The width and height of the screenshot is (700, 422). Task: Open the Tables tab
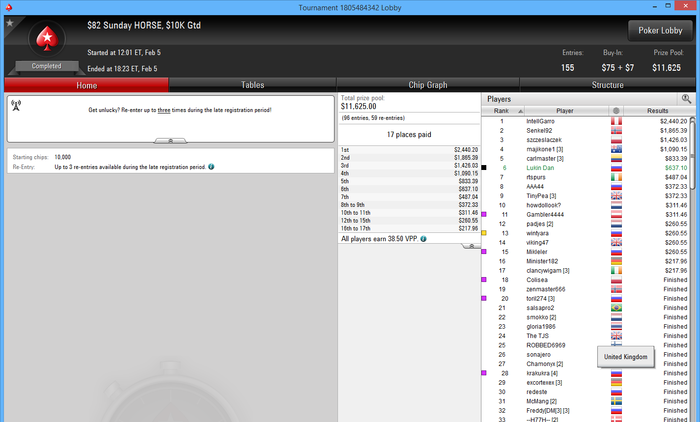(253, 85)
